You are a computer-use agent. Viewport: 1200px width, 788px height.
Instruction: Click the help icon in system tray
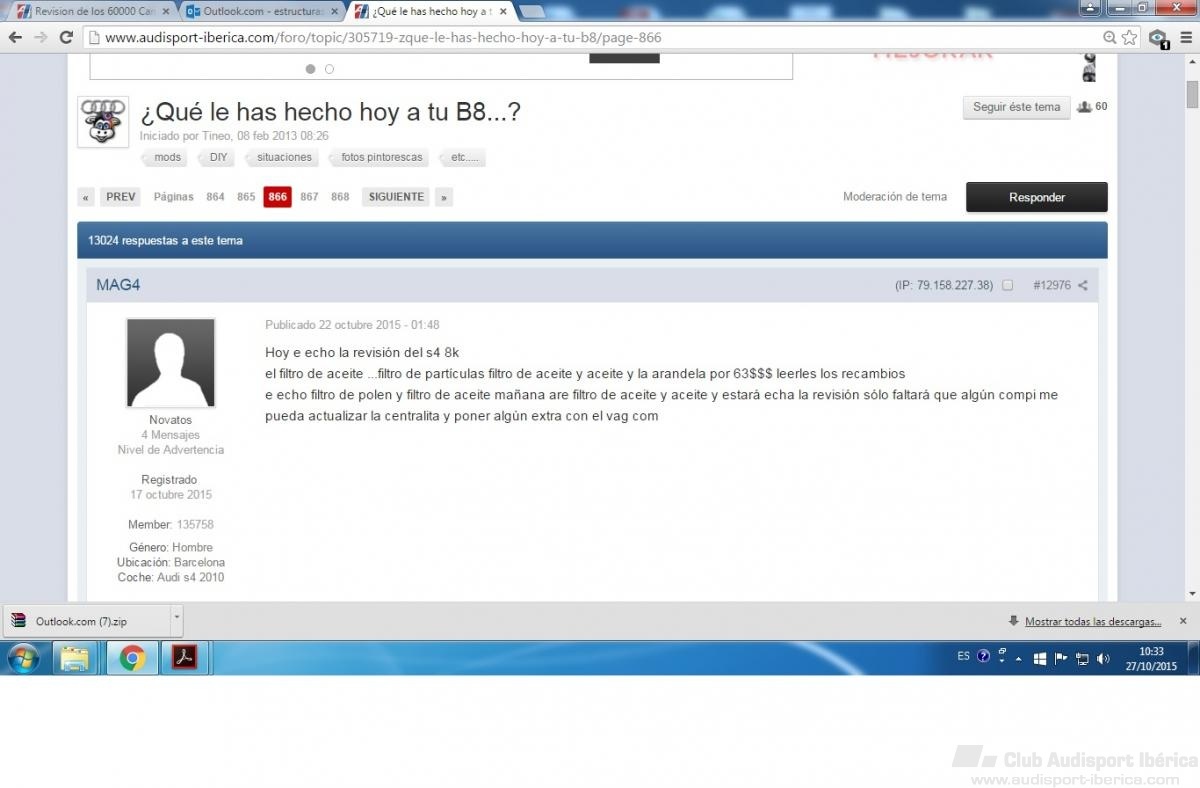point(983,657)
